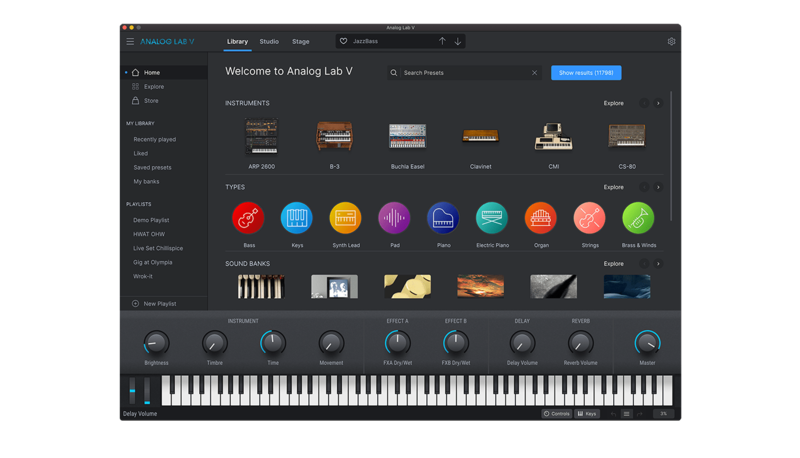This screenshot has height=458, width=800.
Task: Go to previous preset with up arrow
Action: point(442,41)
